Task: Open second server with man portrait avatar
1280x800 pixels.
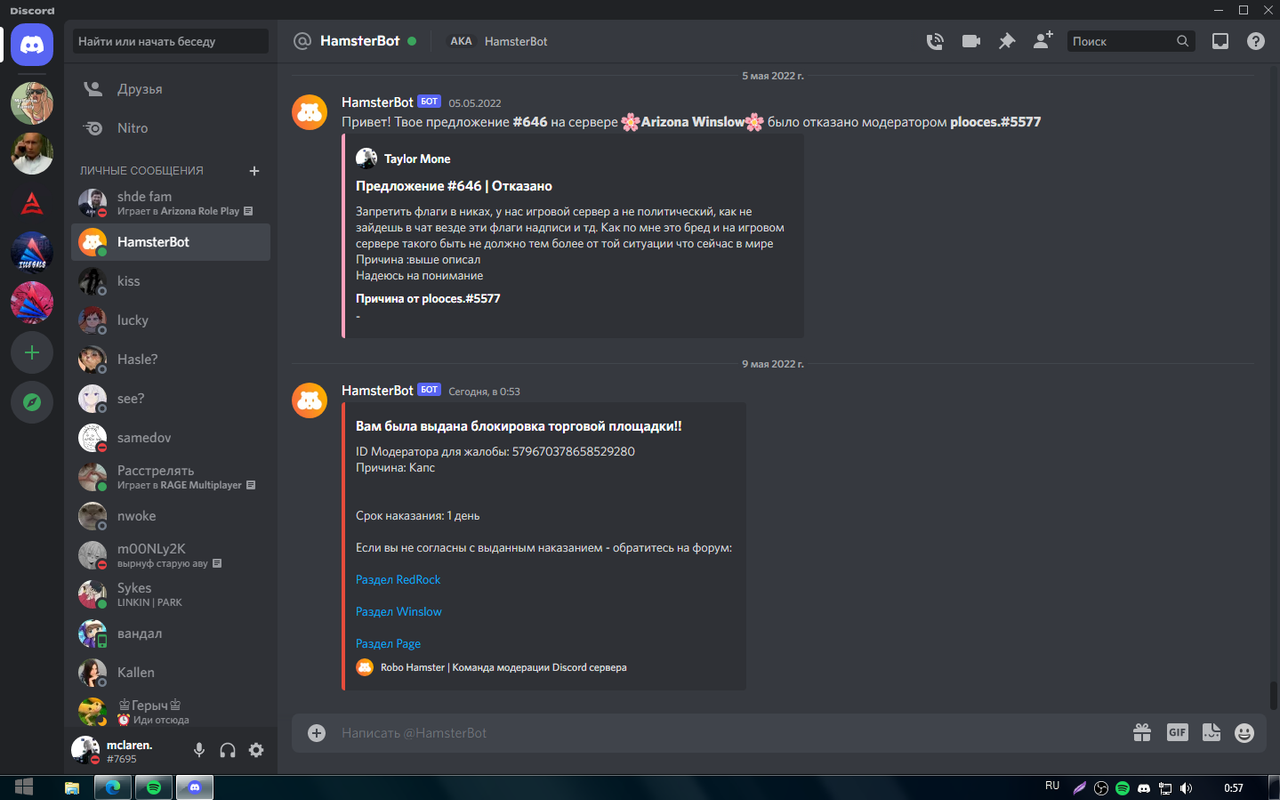Action: click(x=32, y=153)
